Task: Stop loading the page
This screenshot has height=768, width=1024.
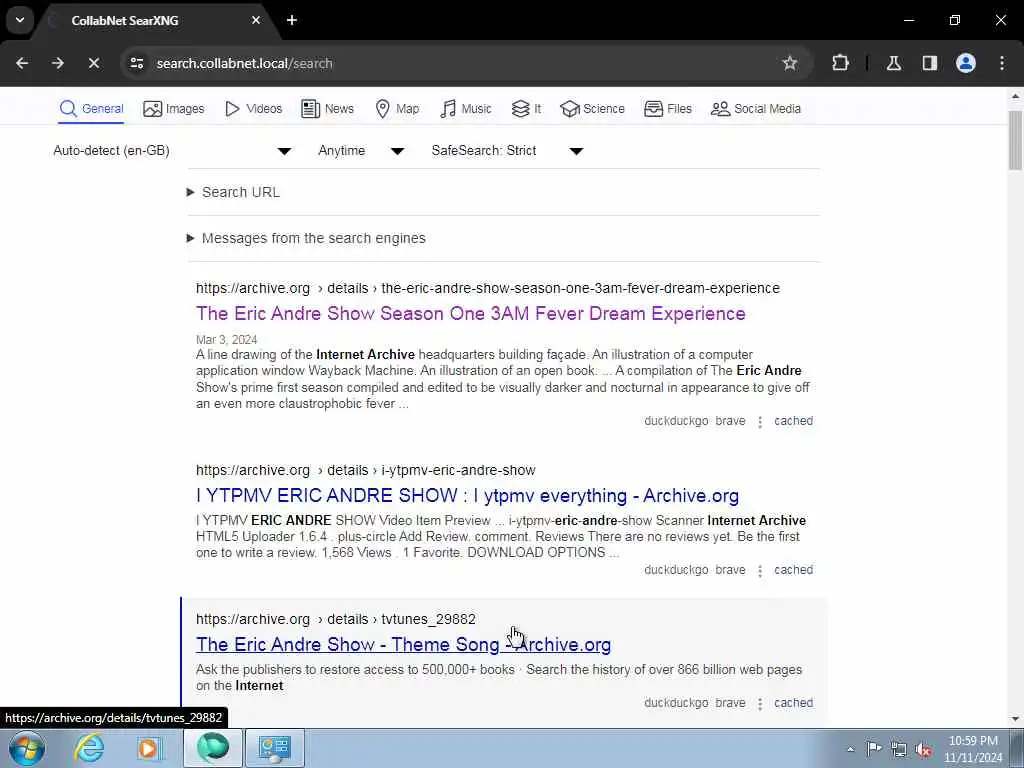Action: point(94,63)
